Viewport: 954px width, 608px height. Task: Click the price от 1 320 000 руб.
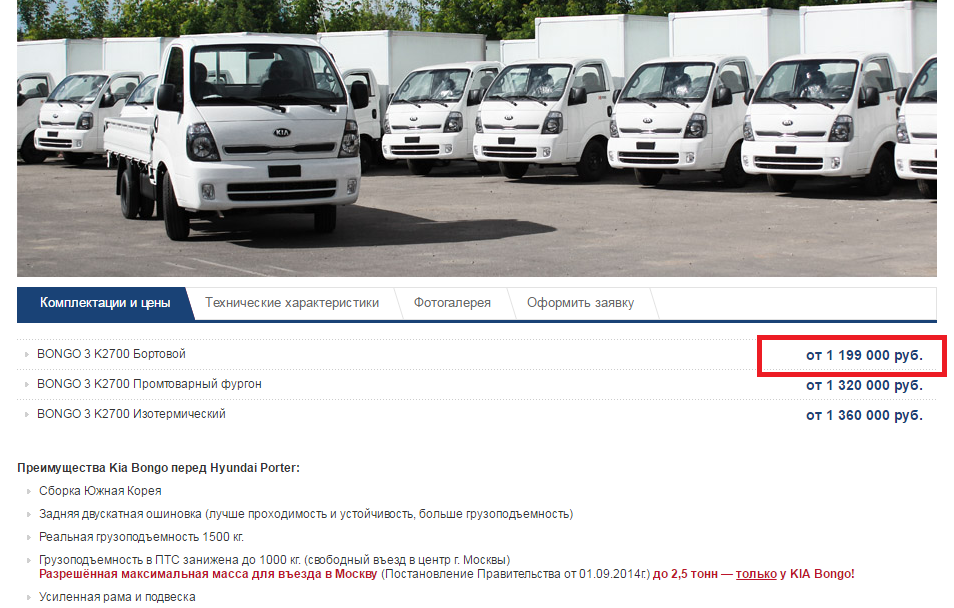pyautogui.click(x=864, y=385)
